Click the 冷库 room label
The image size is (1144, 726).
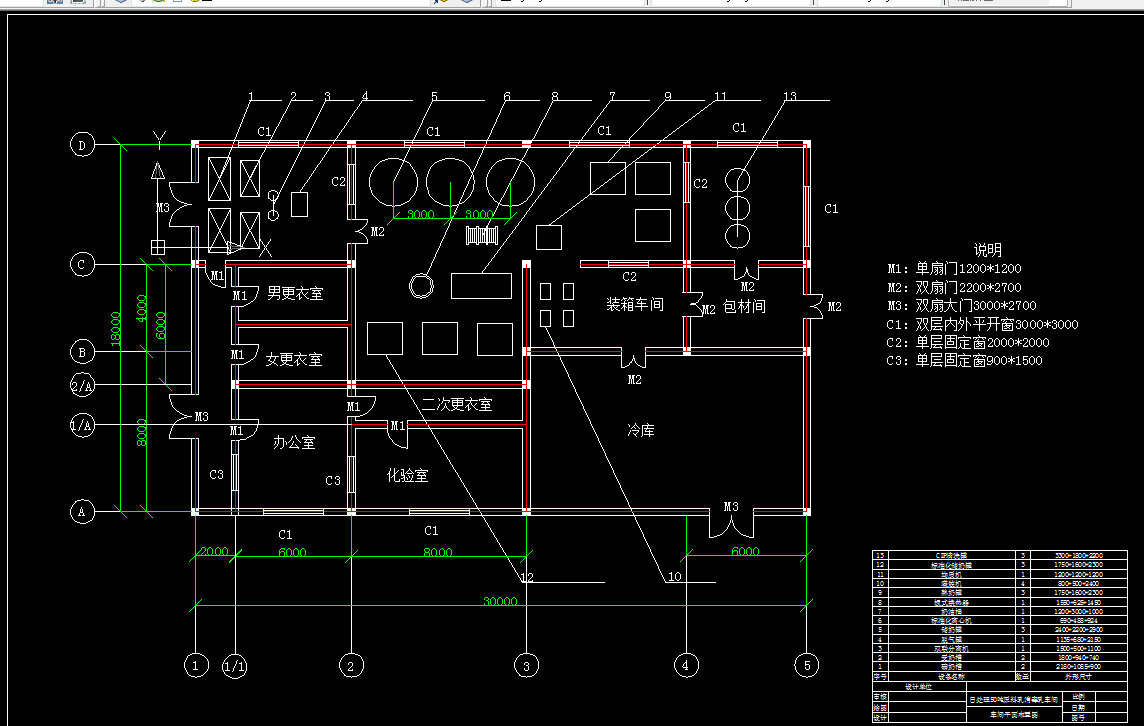(x=641, y=430)
